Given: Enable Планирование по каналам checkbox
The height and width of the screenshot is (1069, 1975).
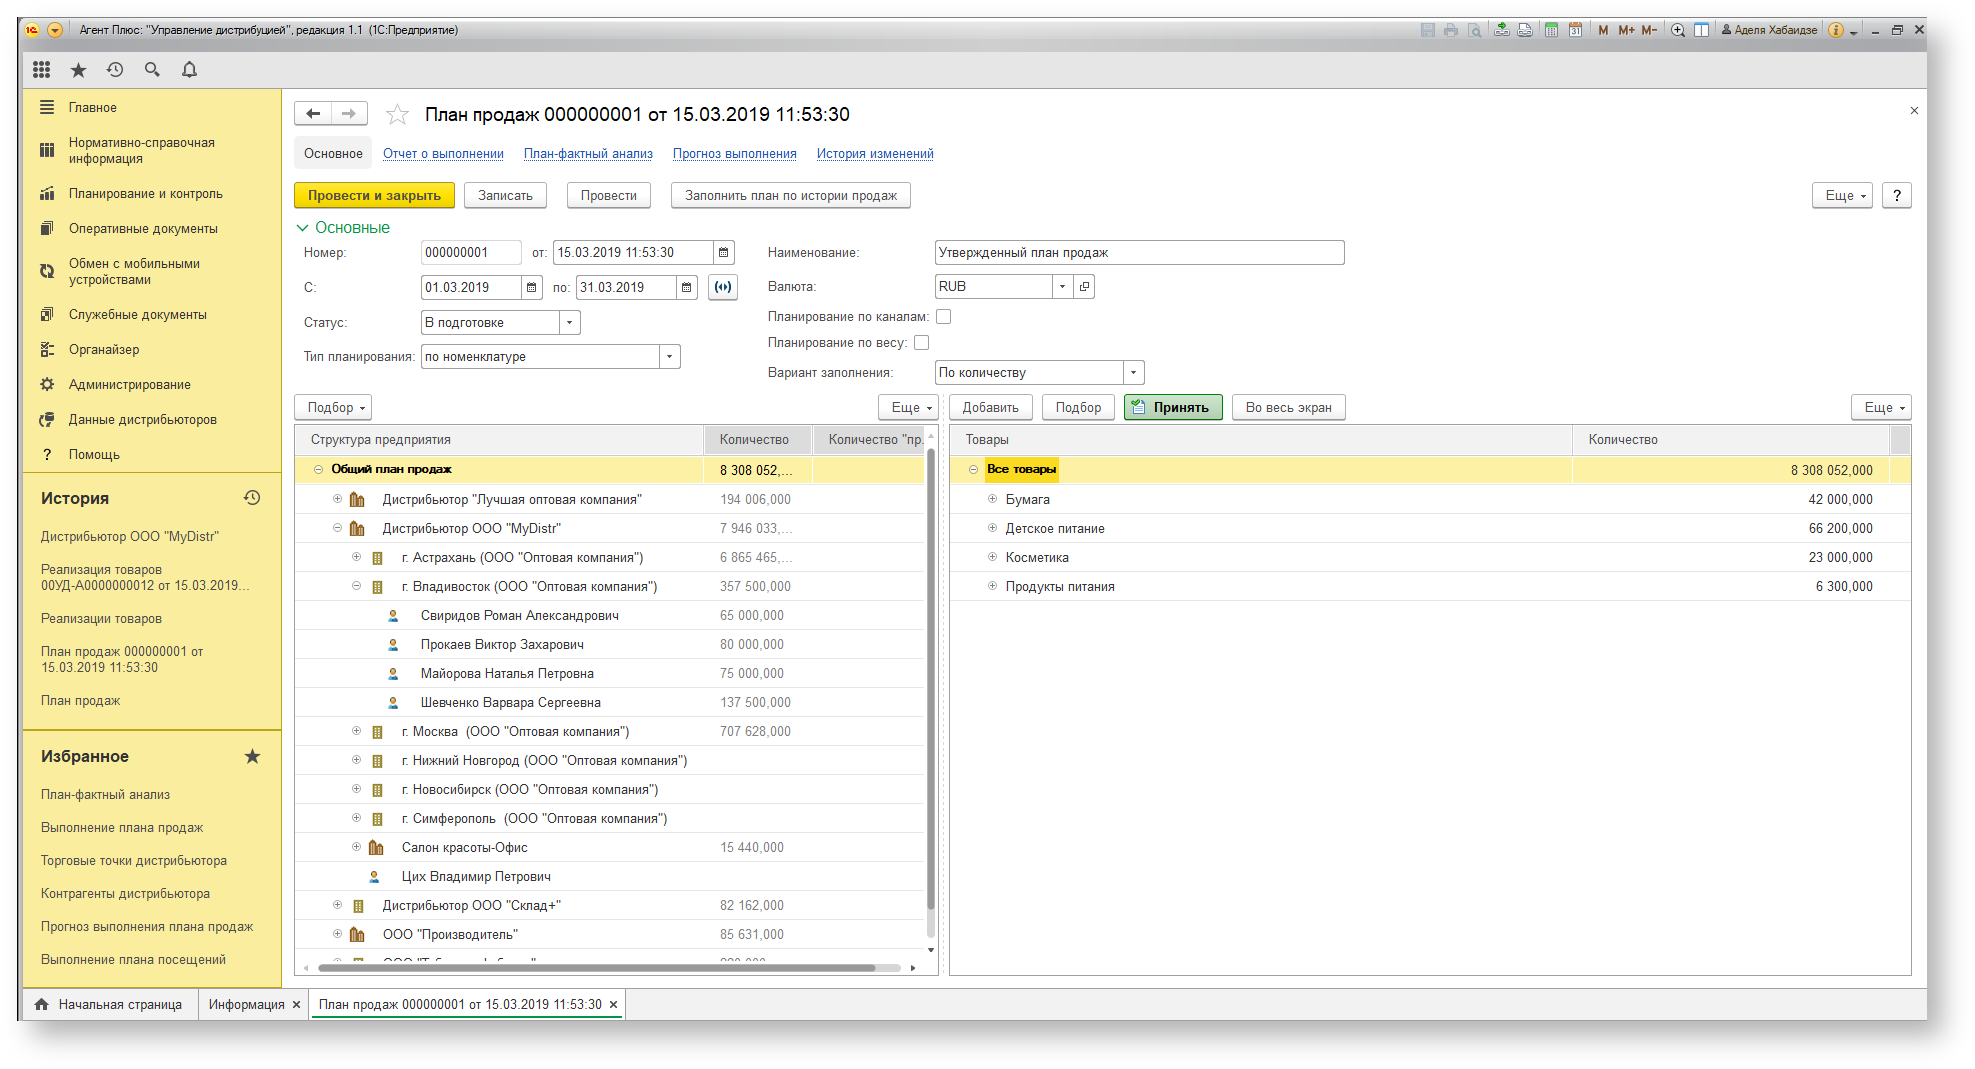Looking at the screenshot, I should coord(943,316).
